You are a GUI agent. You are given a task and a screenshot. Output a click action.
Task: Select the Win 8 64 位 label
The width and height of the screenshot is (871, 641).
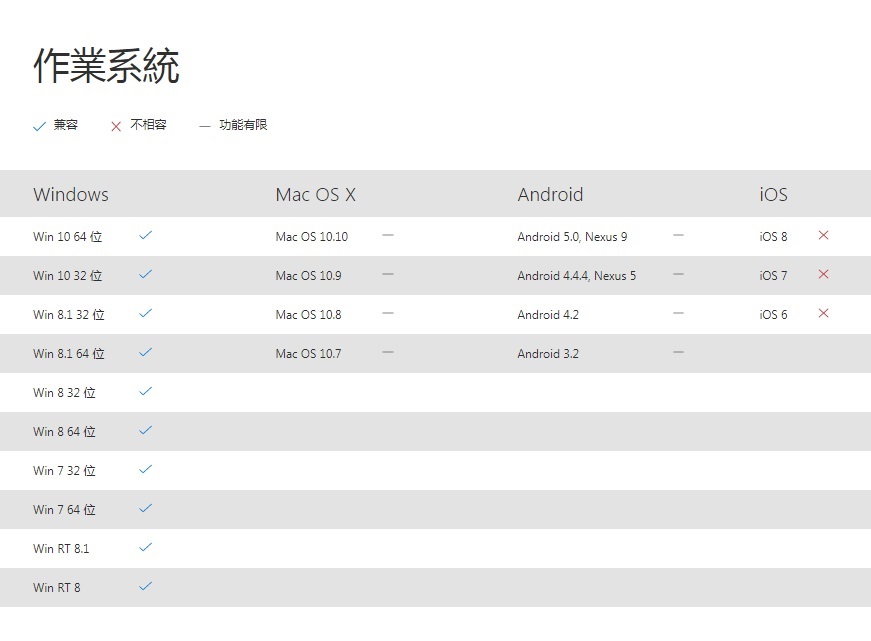[x=64, y=432]
